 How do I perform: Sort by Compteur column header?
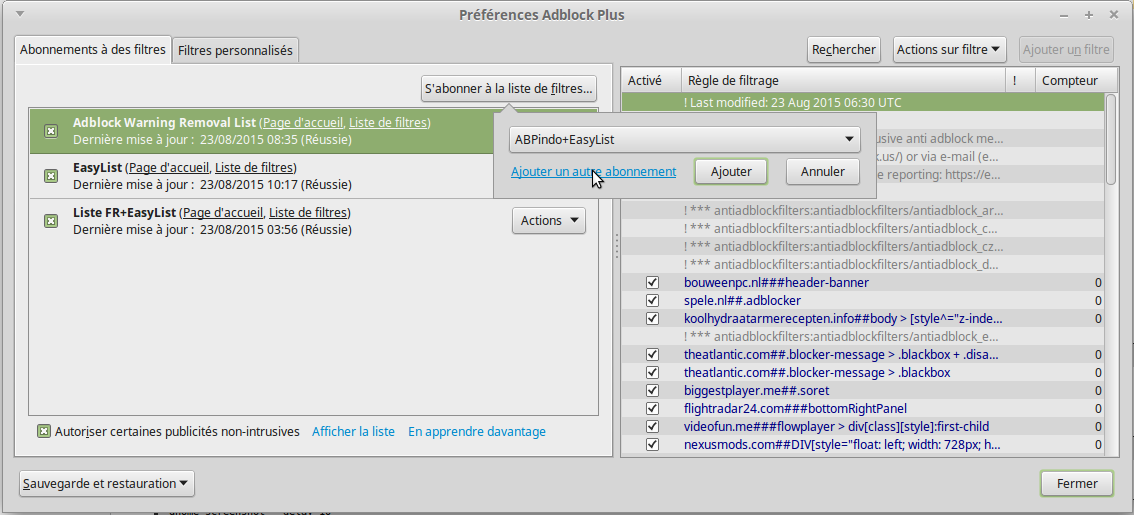(x=1070, y=81)
